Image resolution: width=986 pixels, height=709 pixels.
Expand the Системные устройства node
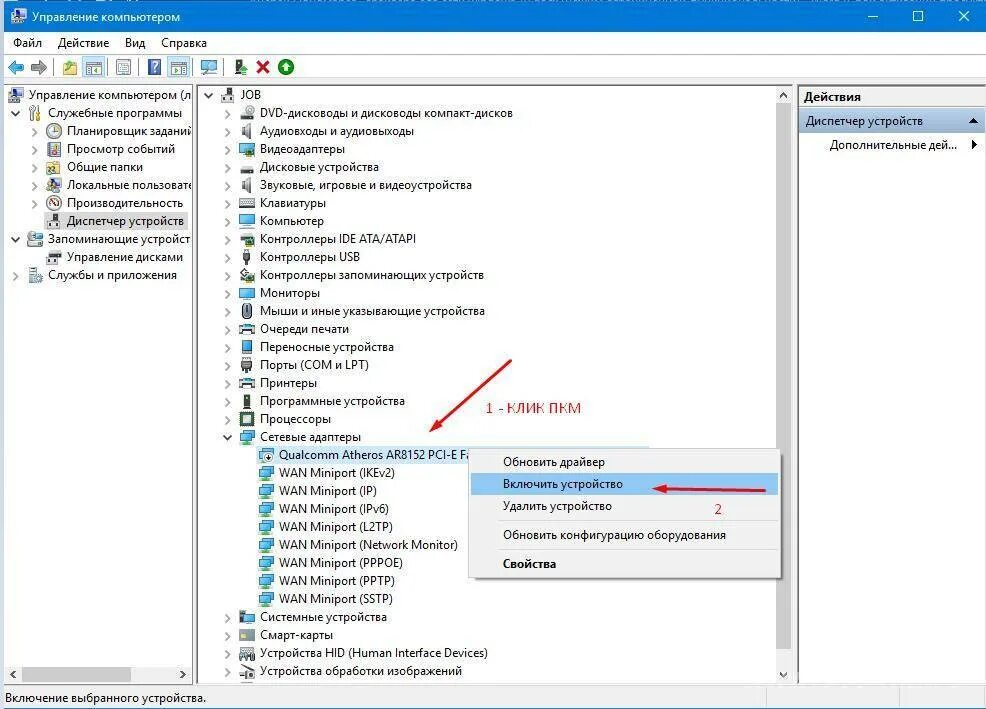pyautogui.click(x=228, y=618)
